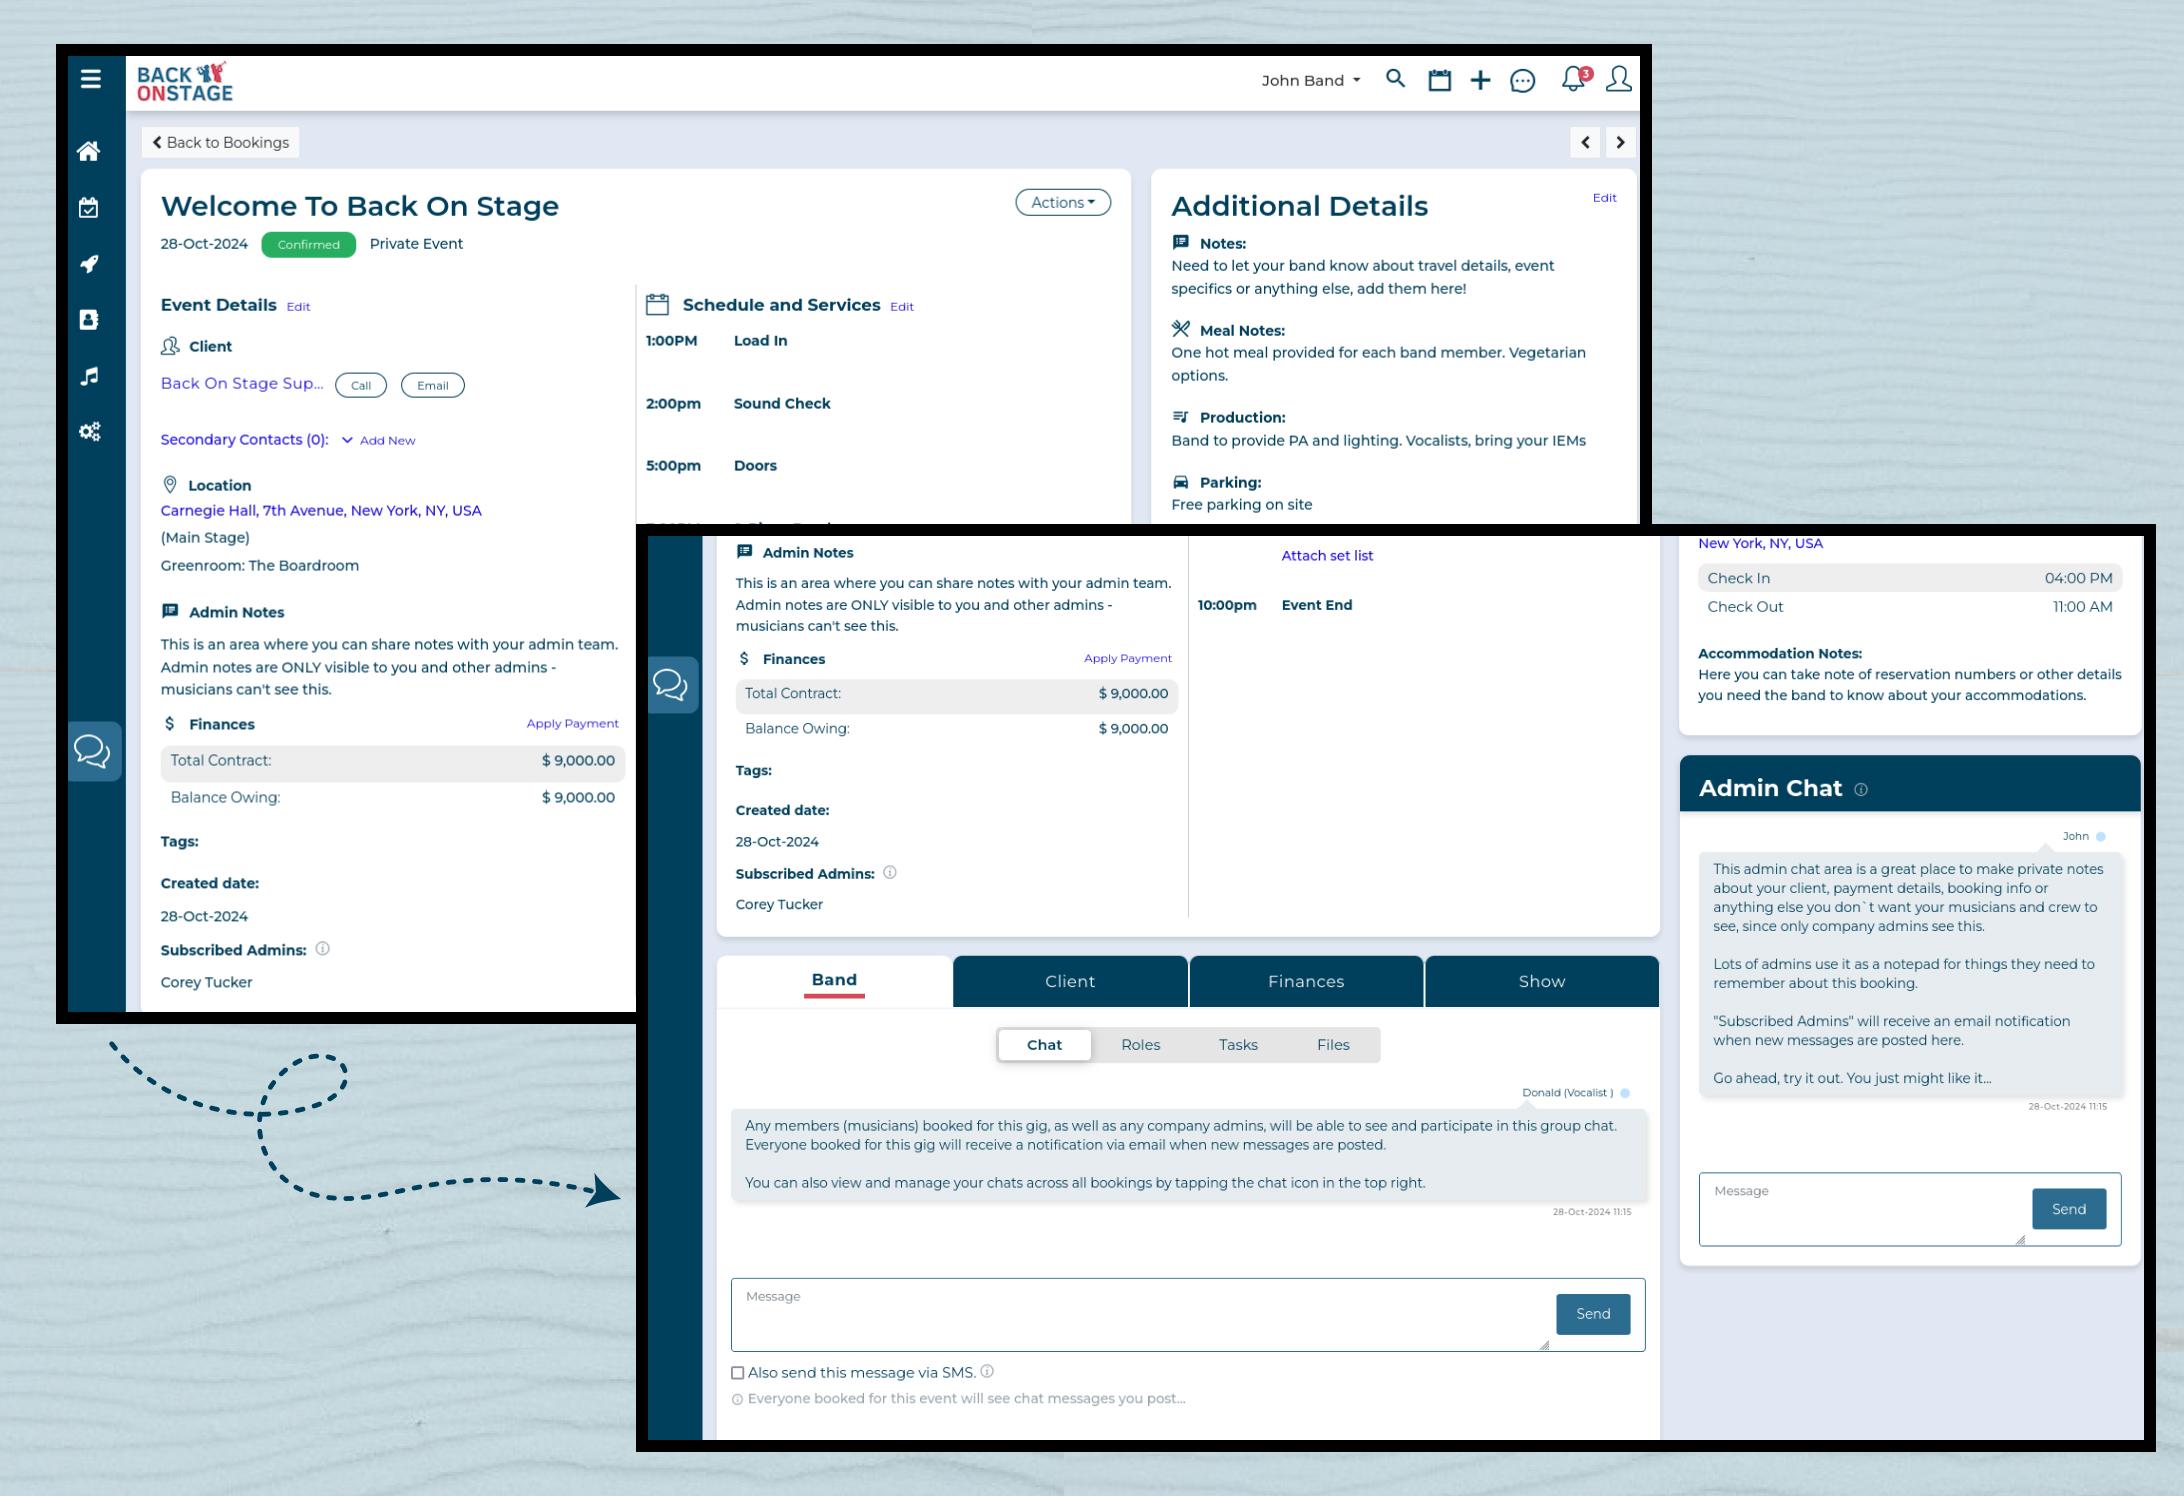Click info icon beside Subscribed Admins in front window
Viewport: 2184px width, 1496px height.
click(x=890, y=873)
